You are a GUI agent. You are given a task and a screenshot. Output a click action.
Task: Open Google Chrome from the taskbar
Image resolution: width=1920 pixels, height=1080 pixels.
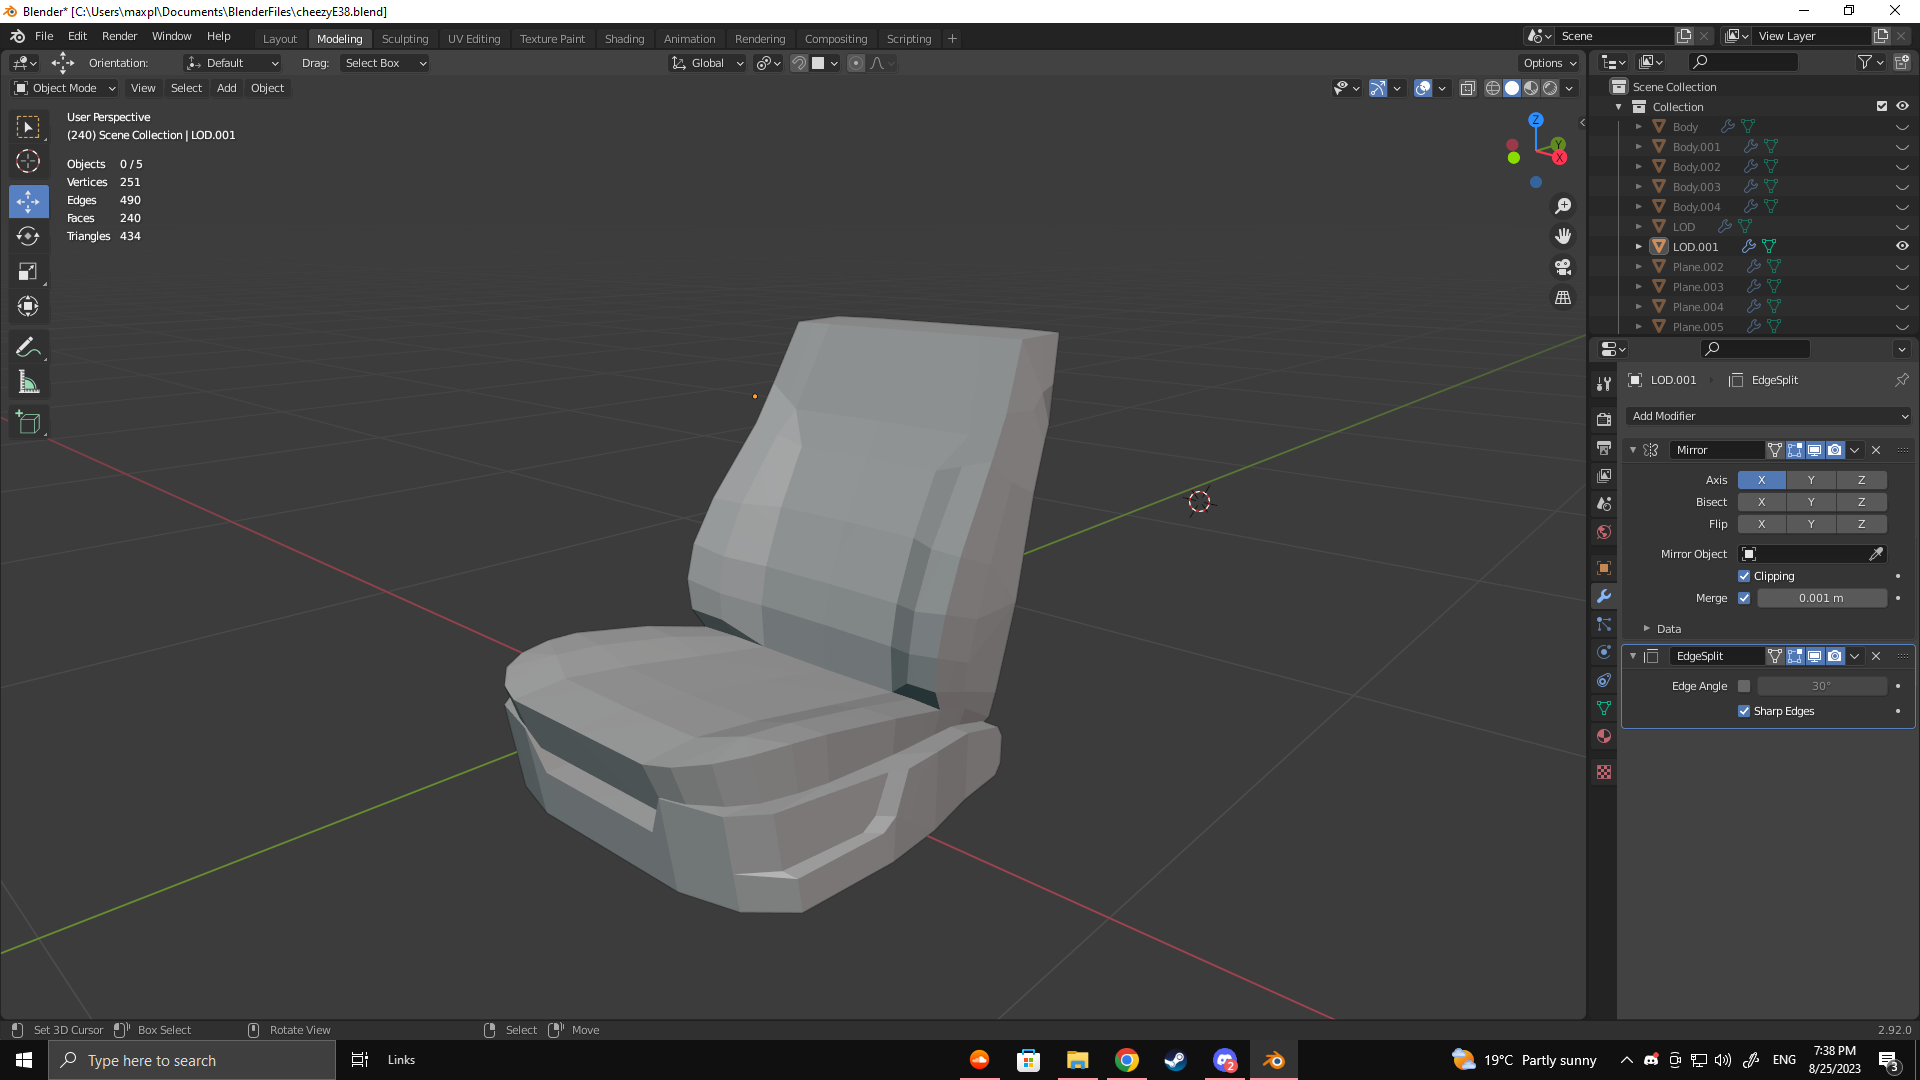coord(1127,1060)
